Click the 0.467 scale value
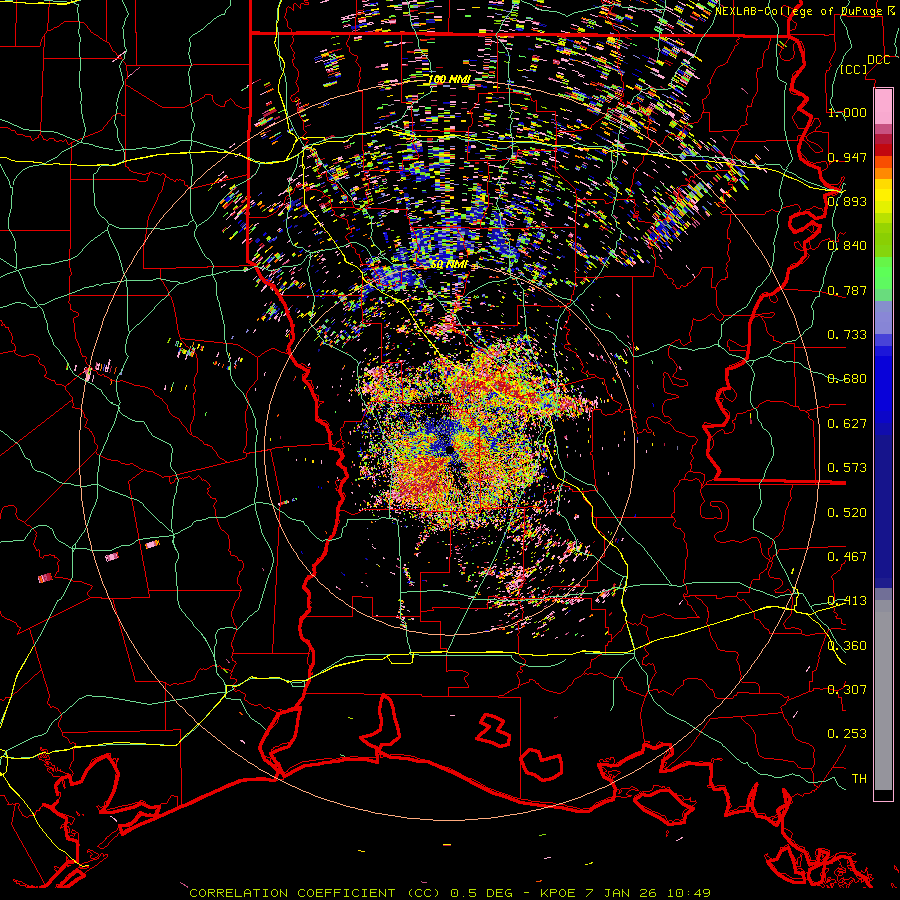Viewport: 900px width, 900px height. tap(847, 557)
